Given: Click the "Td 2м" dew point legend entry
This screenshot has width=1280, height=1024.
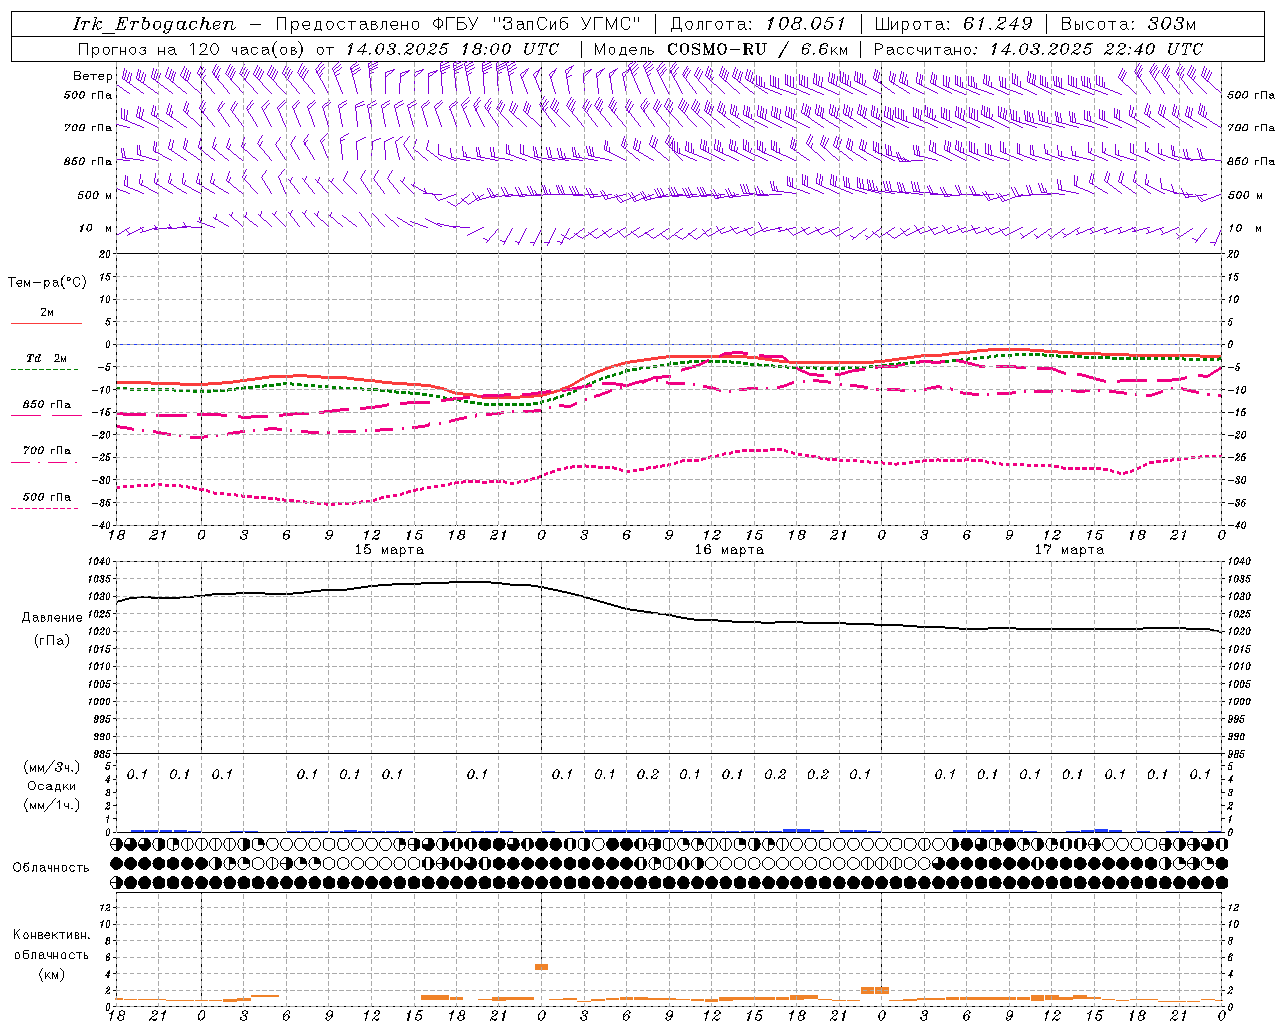Looking at the screenshot, I should pos(46,358).
